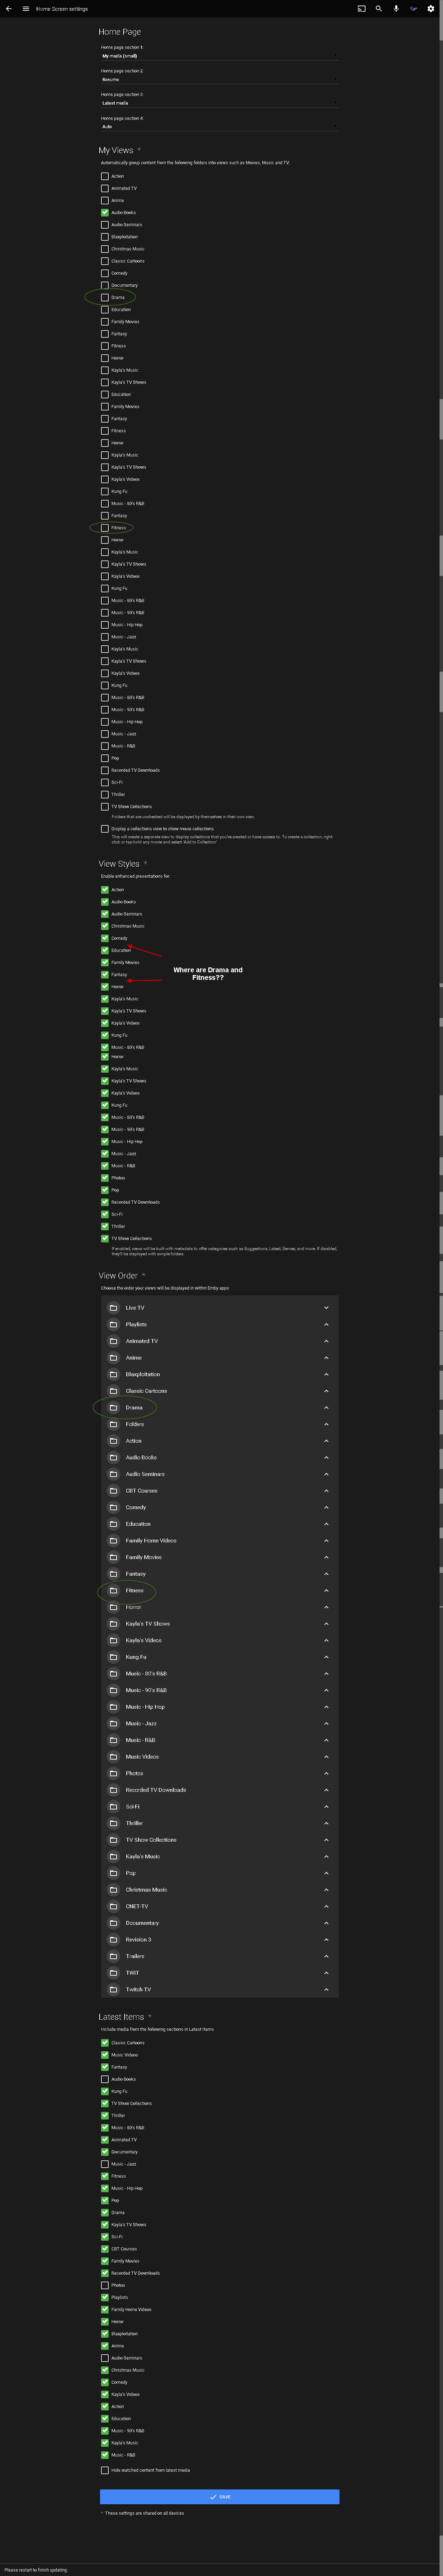Activate voice input microphone icon

[396, 9]
